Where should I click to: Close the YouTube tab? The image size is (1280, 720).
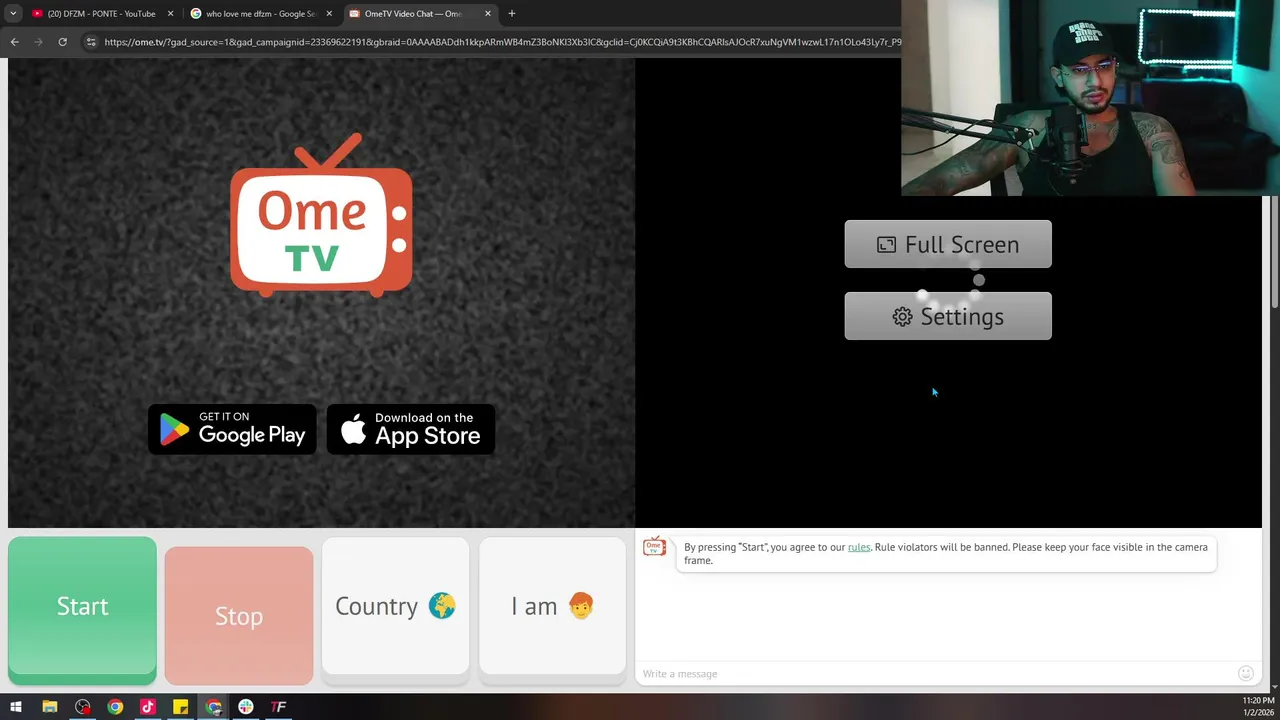170,14
